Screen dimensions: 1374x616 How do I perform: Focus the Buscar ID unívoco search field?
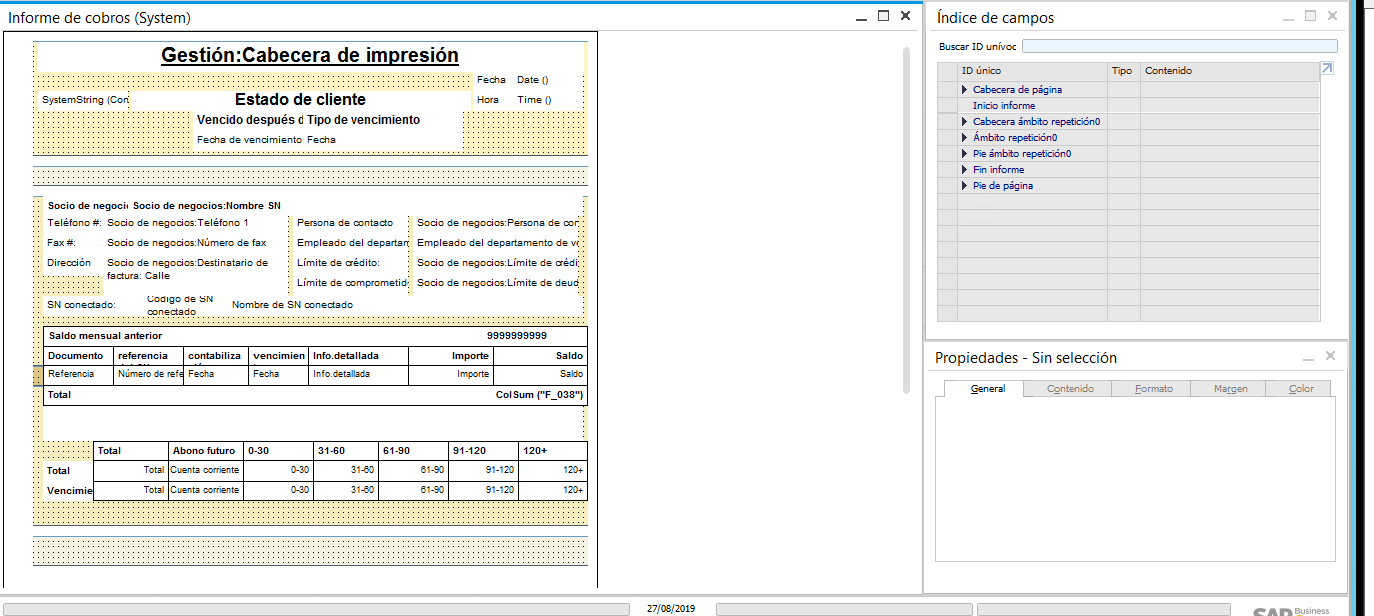(1179, 46)
